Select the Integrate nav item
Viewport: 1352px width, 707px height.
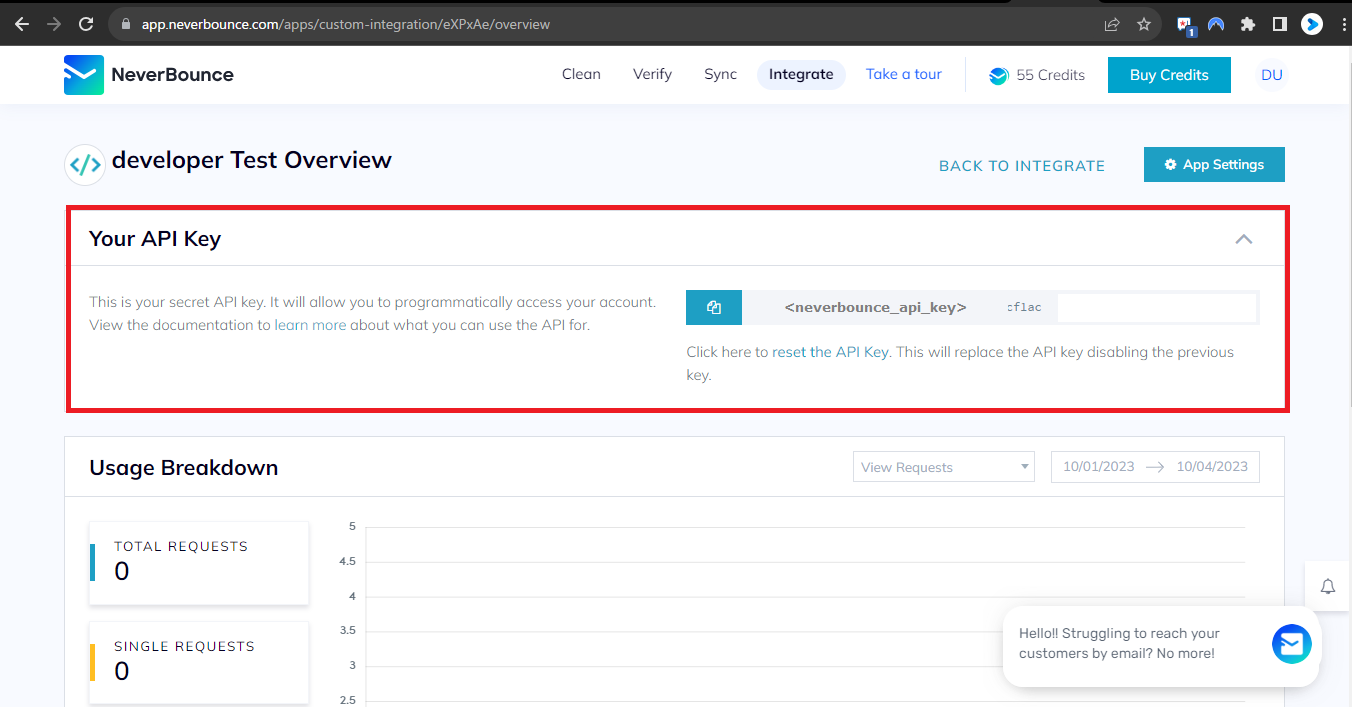[x=801, y=75]
